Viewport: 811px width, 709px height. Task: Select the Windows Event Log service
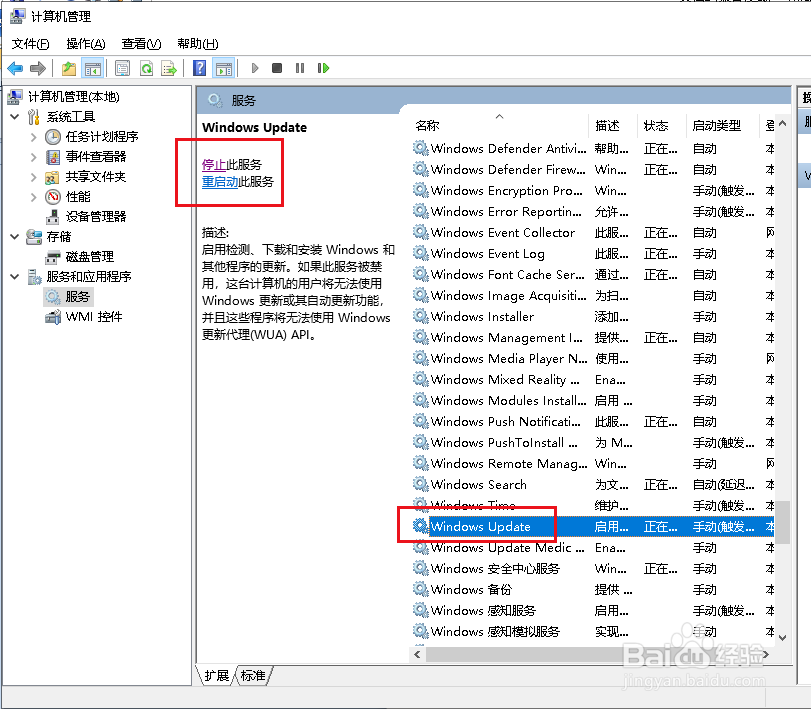[593, 254]
